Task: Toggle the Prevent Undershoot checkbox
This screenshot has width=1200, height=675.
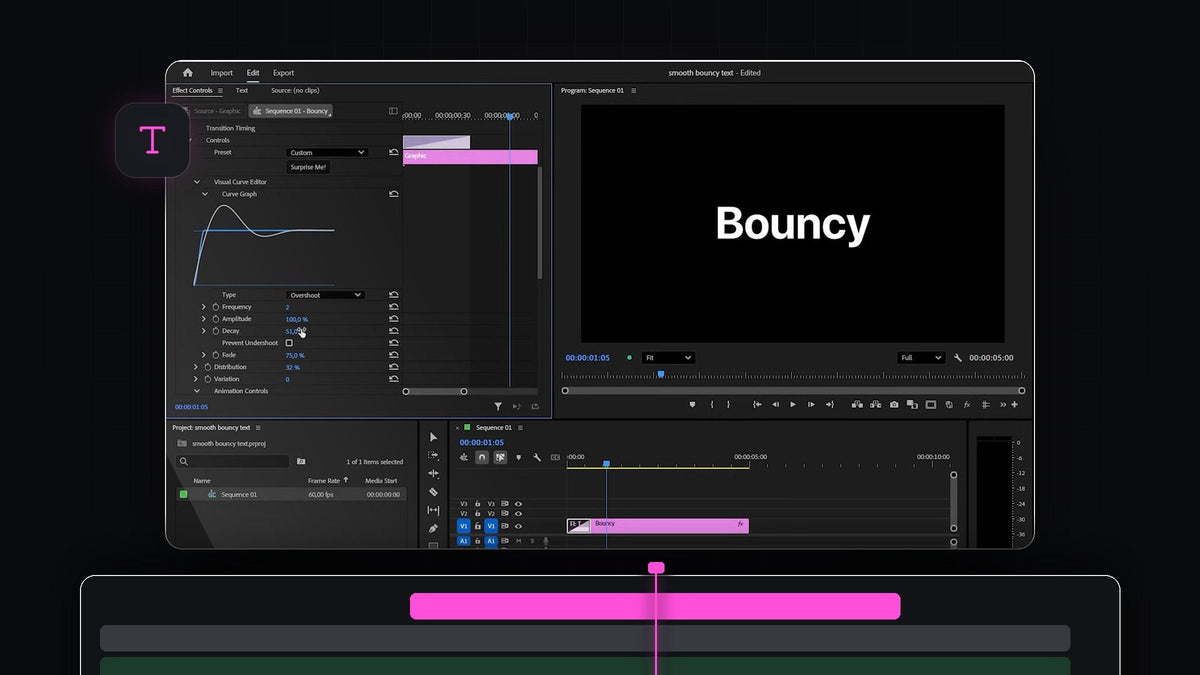Action: click(290, 343)
